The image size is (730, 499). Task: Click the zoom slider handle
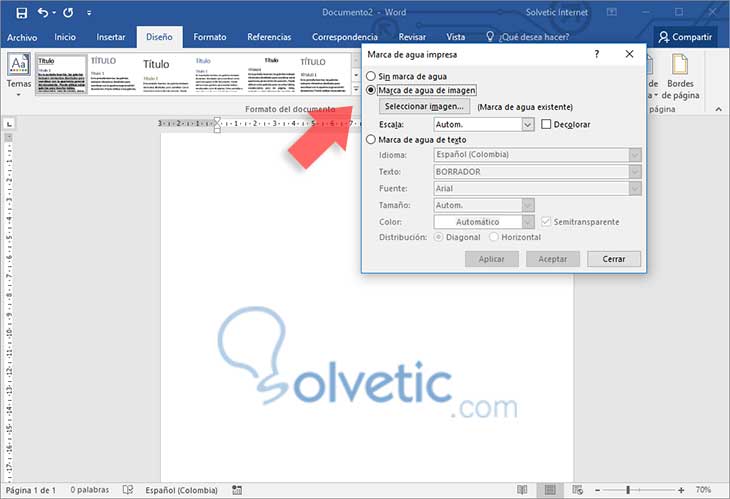point(628,490)
